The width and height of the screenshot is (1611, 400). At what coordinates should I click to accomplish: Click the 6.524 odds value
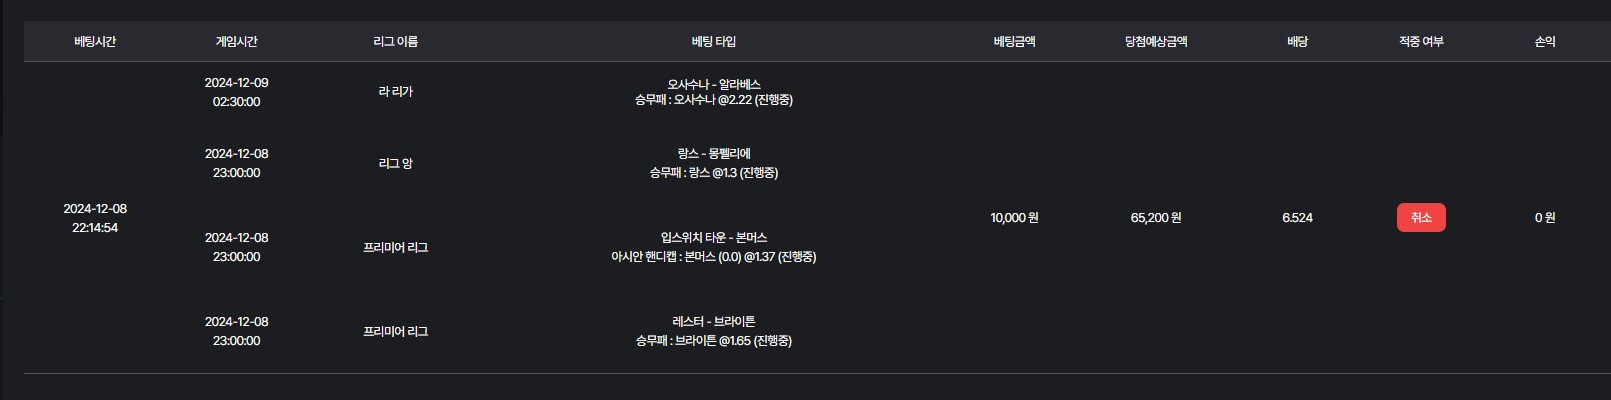(1297, 218)
